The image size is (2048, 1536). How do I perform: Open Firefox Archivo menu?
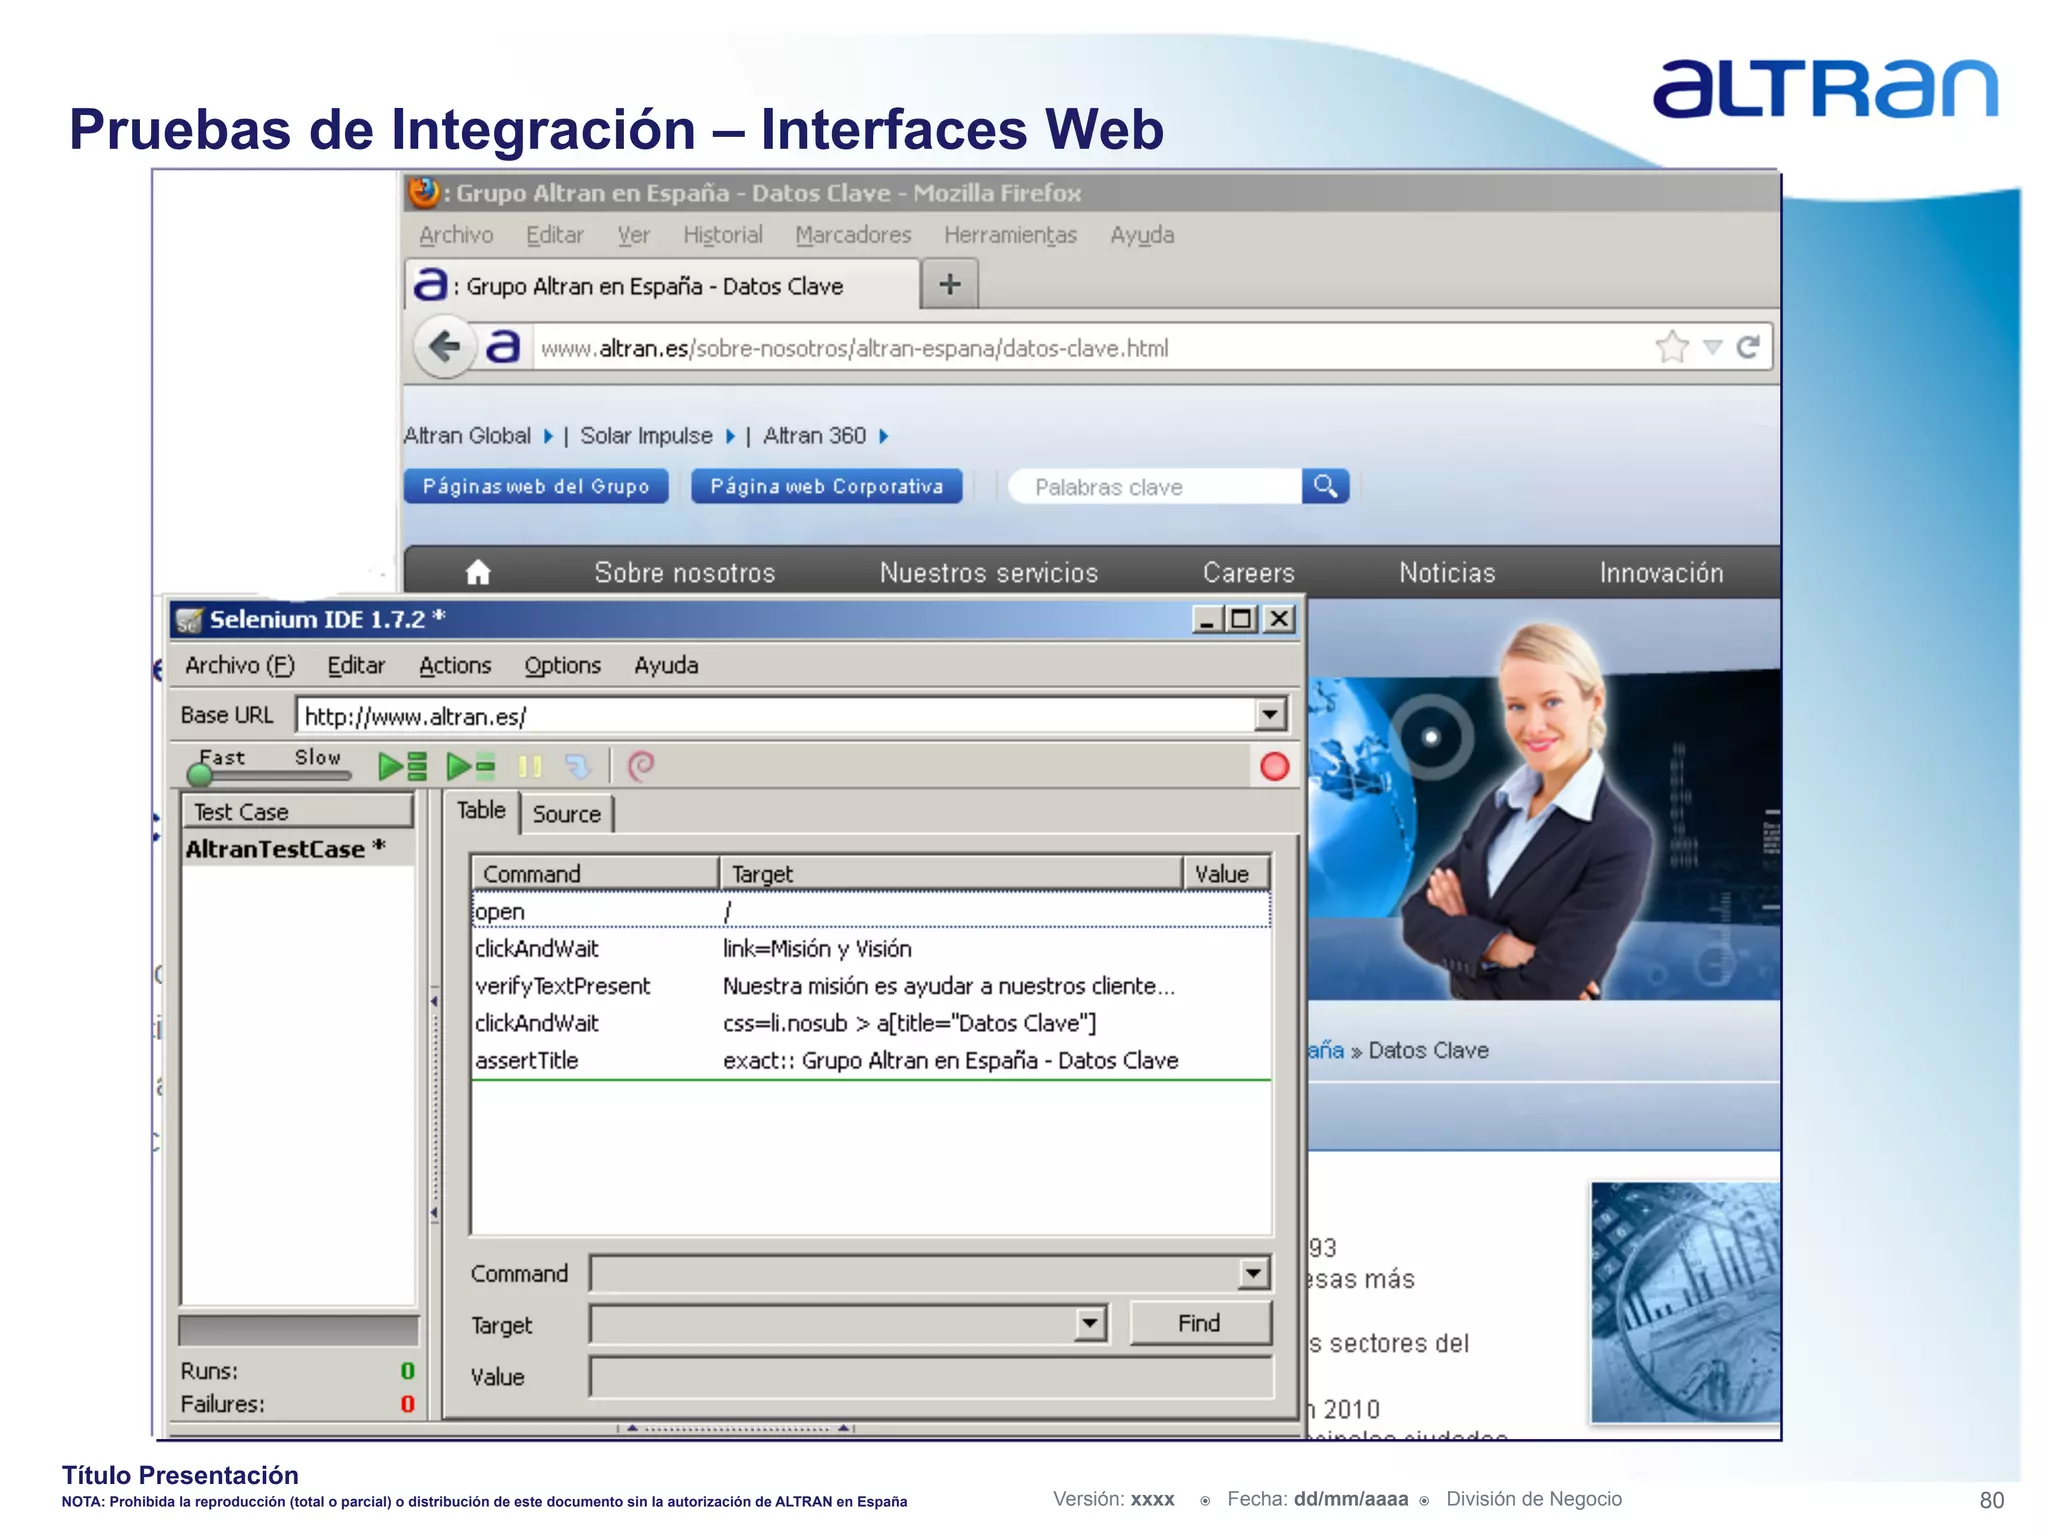(x=456, y=235)
